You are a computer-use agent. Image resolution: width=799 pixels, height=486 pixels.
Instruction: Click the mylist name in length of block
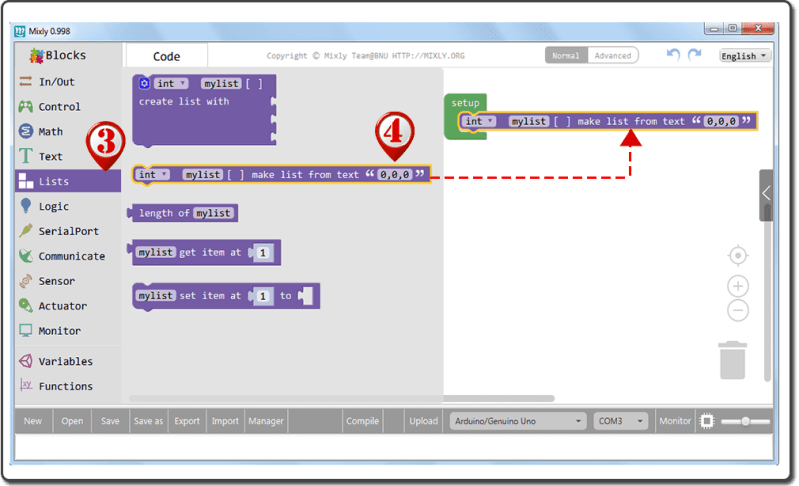[214, 213]
